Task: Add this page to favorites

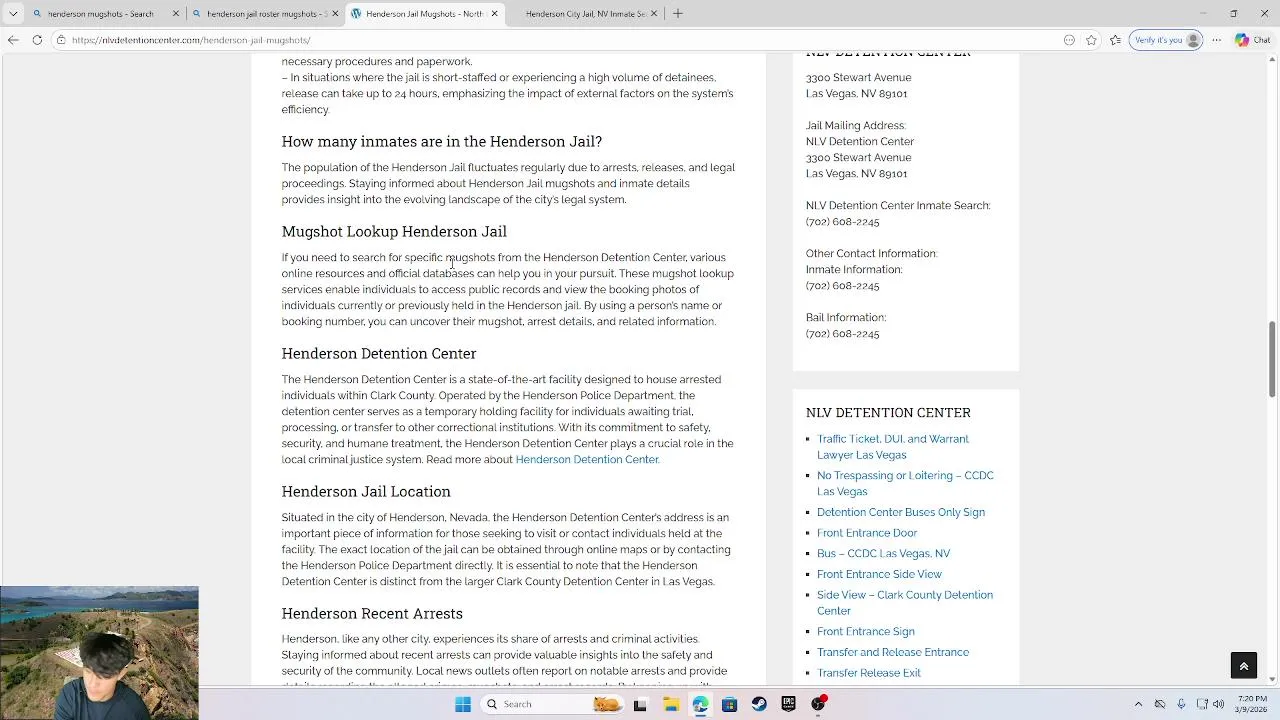Action: tap(1091, 40)
